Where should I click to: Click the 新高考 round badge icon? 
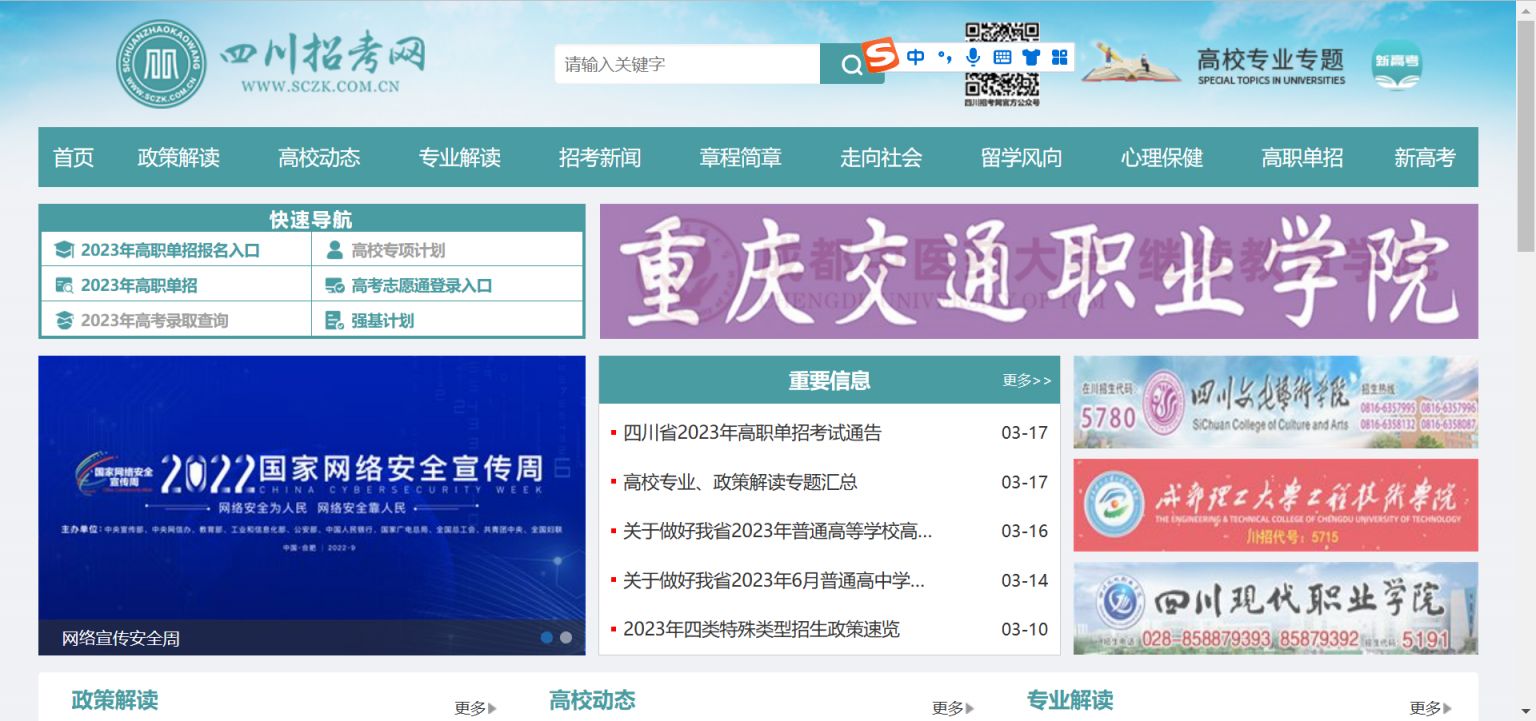click(x=1396, y=64)
